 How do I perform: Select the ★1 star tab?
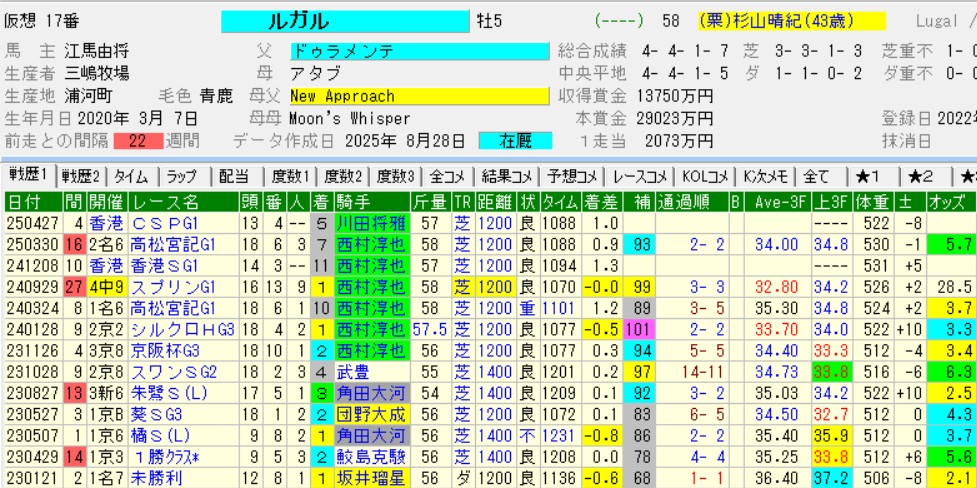(867, 176)
